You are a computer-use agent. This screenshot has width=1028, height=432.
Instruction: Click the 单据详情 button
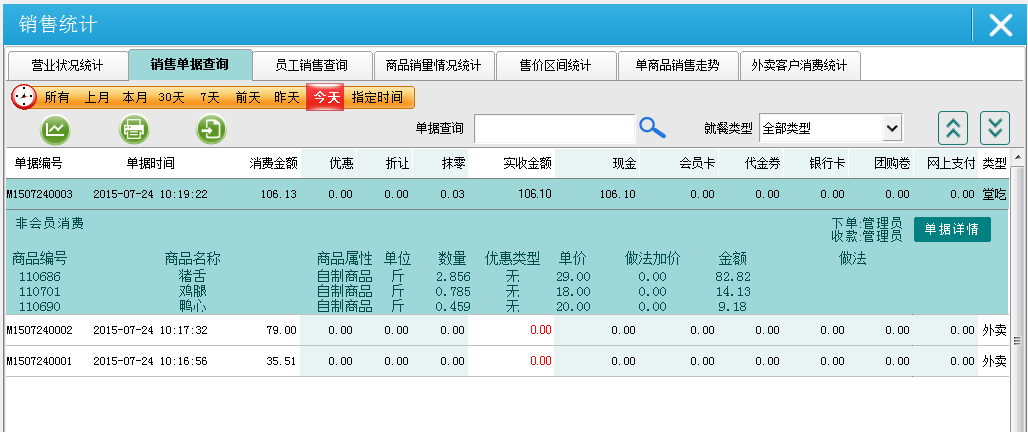pos(951,229)
